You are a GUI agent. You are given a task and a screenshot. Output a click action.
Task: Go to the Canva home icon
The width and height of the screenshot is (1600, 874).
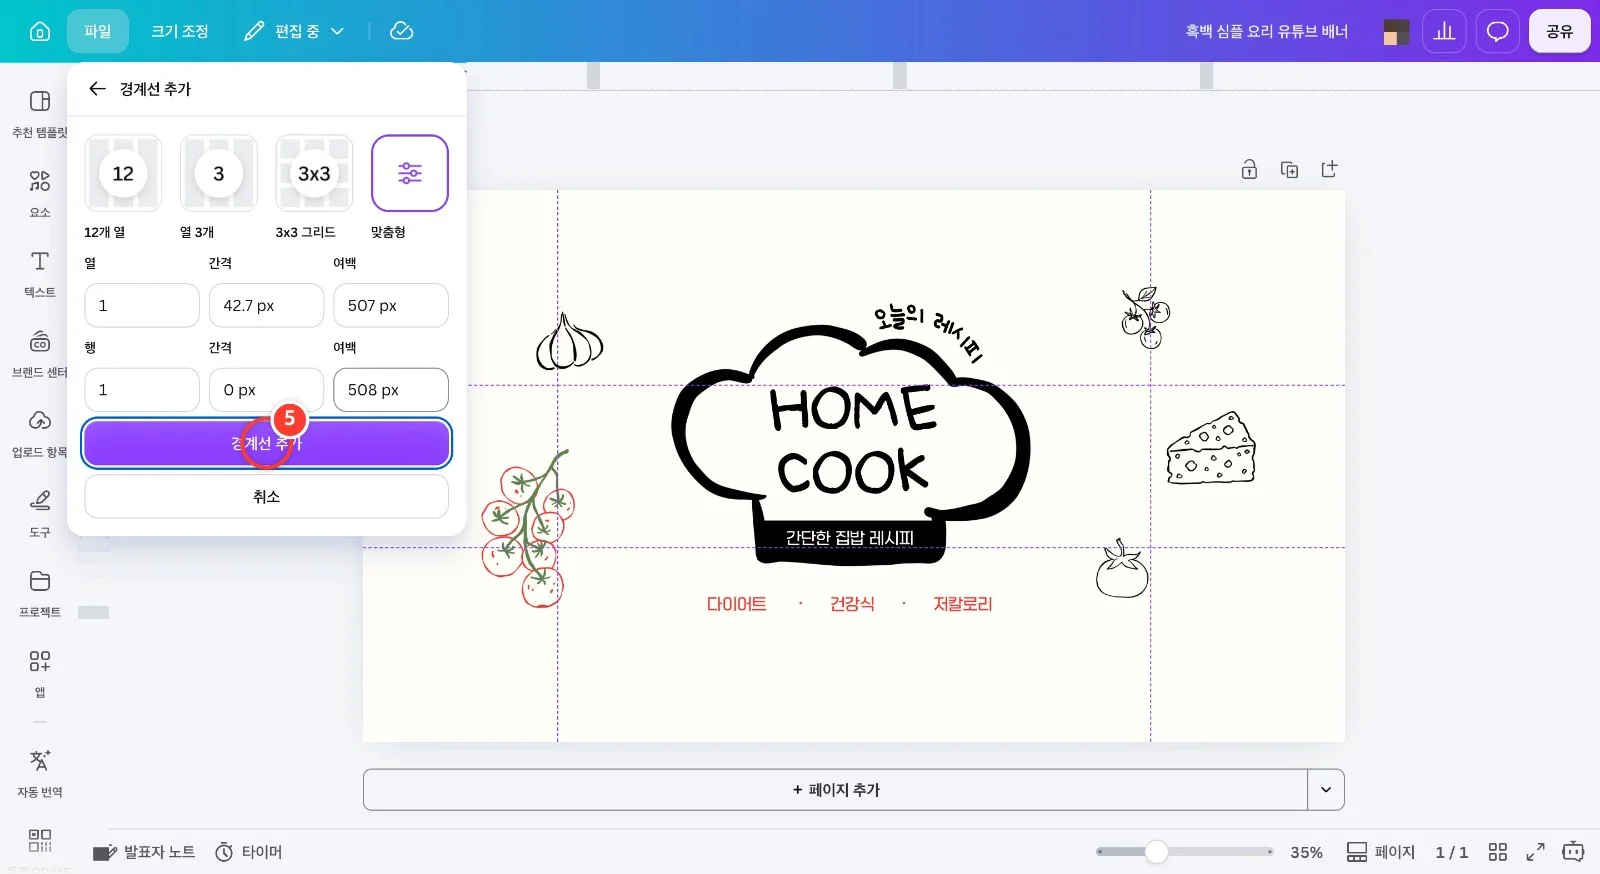click(x=40, y=31)
